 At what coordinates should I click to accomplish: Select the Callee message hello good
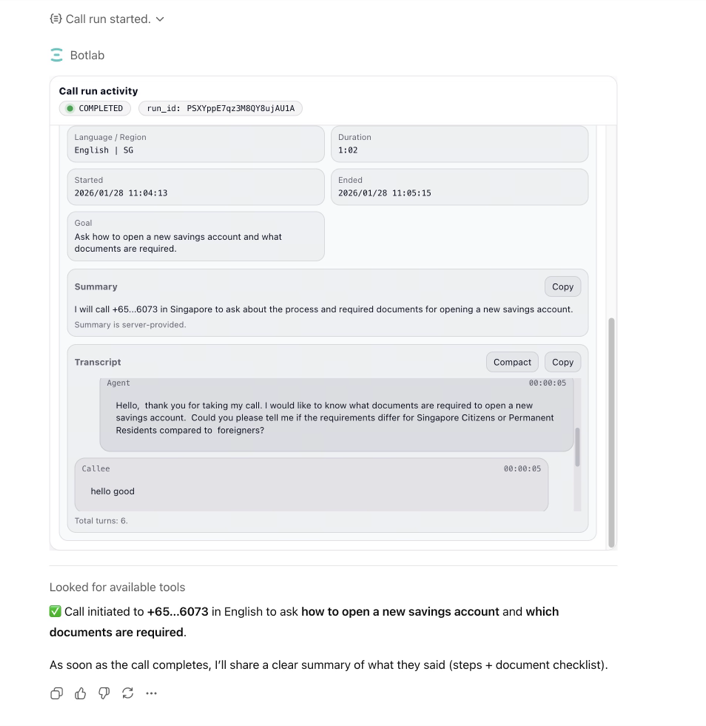click(x=311, y=485)
